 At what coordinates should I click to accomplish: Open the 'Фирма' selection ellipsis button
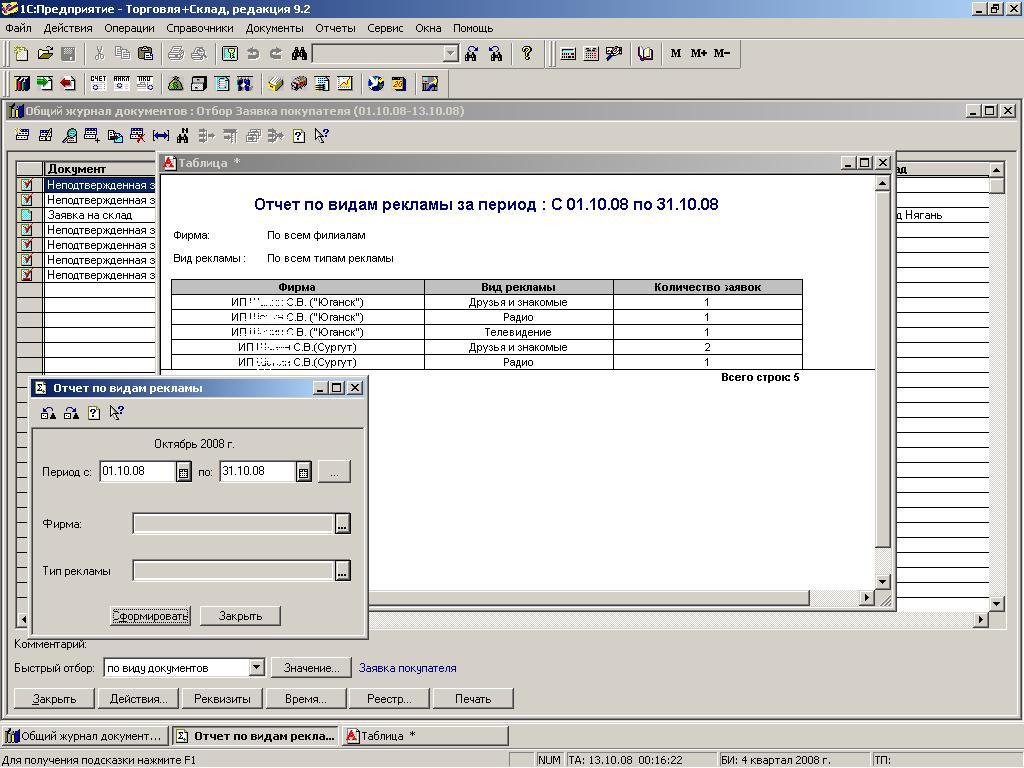tap(342, 524)
